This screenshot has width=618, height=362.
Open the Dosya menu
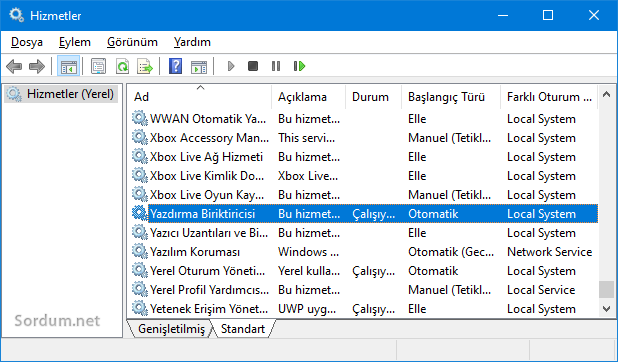tap(27, 42)
